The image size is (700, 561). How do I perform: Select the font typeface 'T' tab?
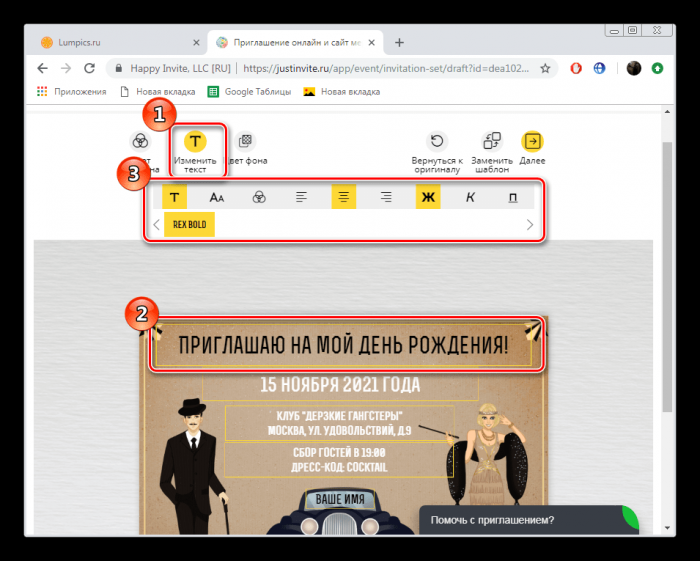175,197
